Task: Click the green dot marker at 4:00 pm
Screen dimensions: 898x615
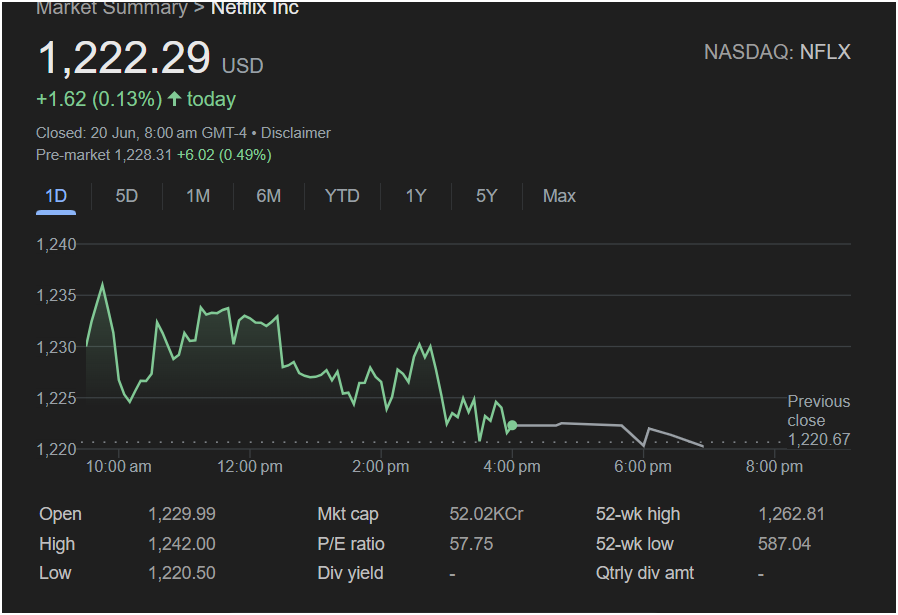Action: (x=512, y=426)
